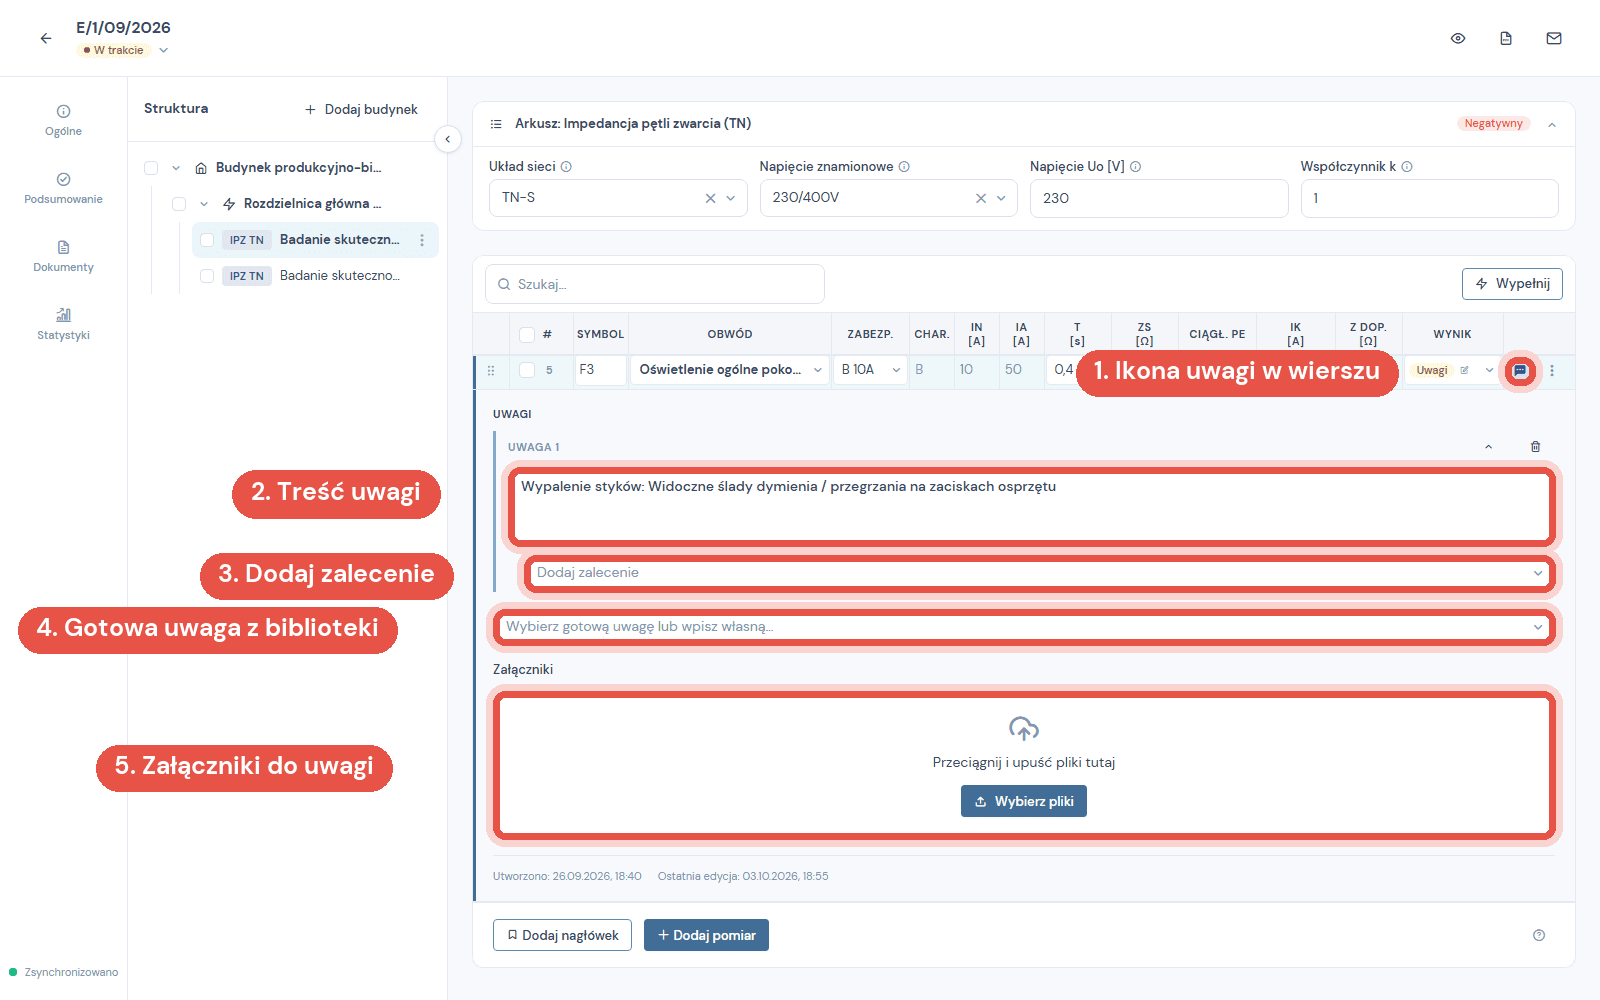Open row F3 more options menu
The height and width of the screenshot is (1000, 1600).
coord(1552,370)
